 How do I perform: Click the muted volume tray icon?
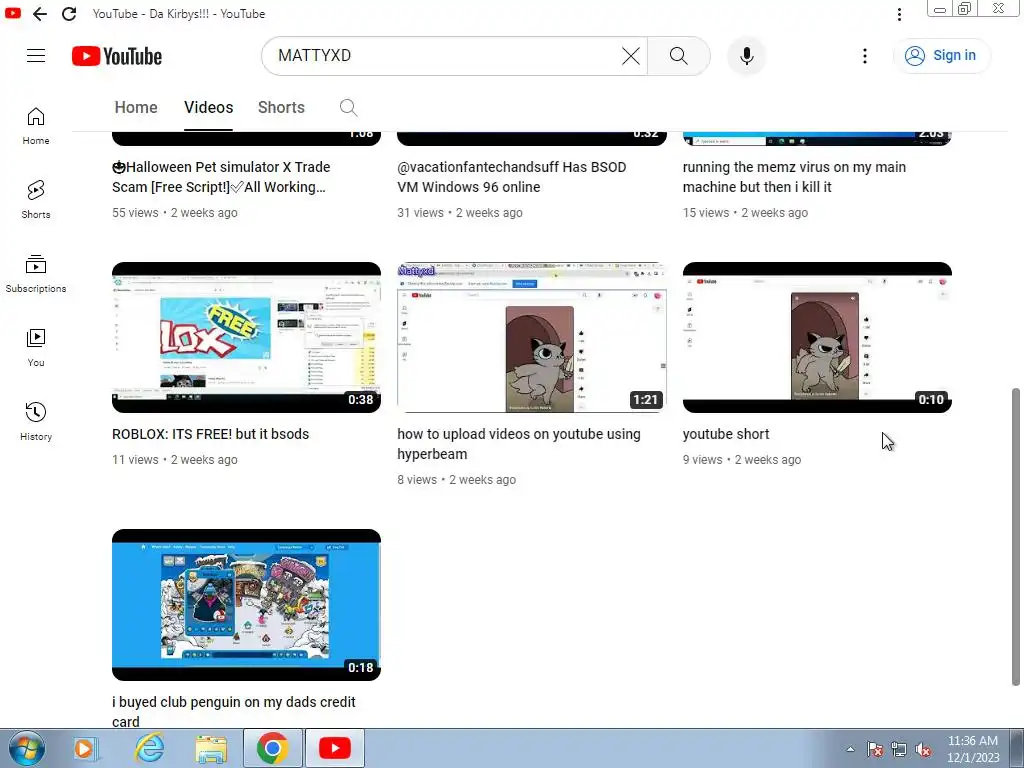tap(923, 749)
